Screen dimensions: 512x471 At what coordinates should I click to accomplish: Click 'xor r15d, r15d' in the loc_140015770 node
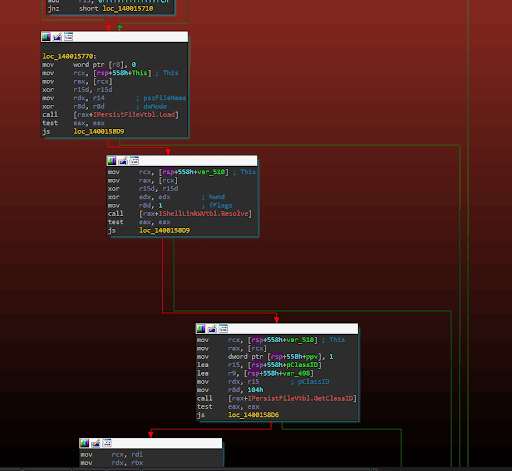77,90
